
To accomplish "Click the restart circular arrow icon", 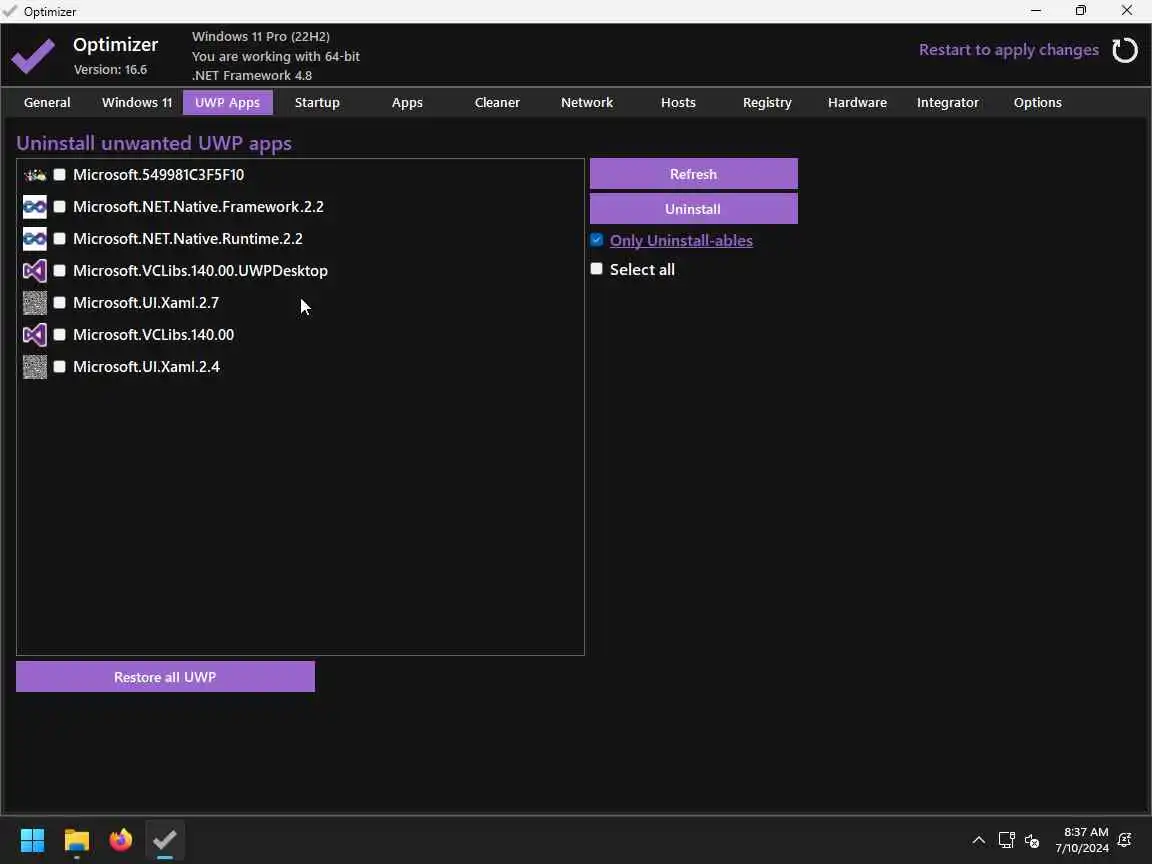I will pos(1124,50).
